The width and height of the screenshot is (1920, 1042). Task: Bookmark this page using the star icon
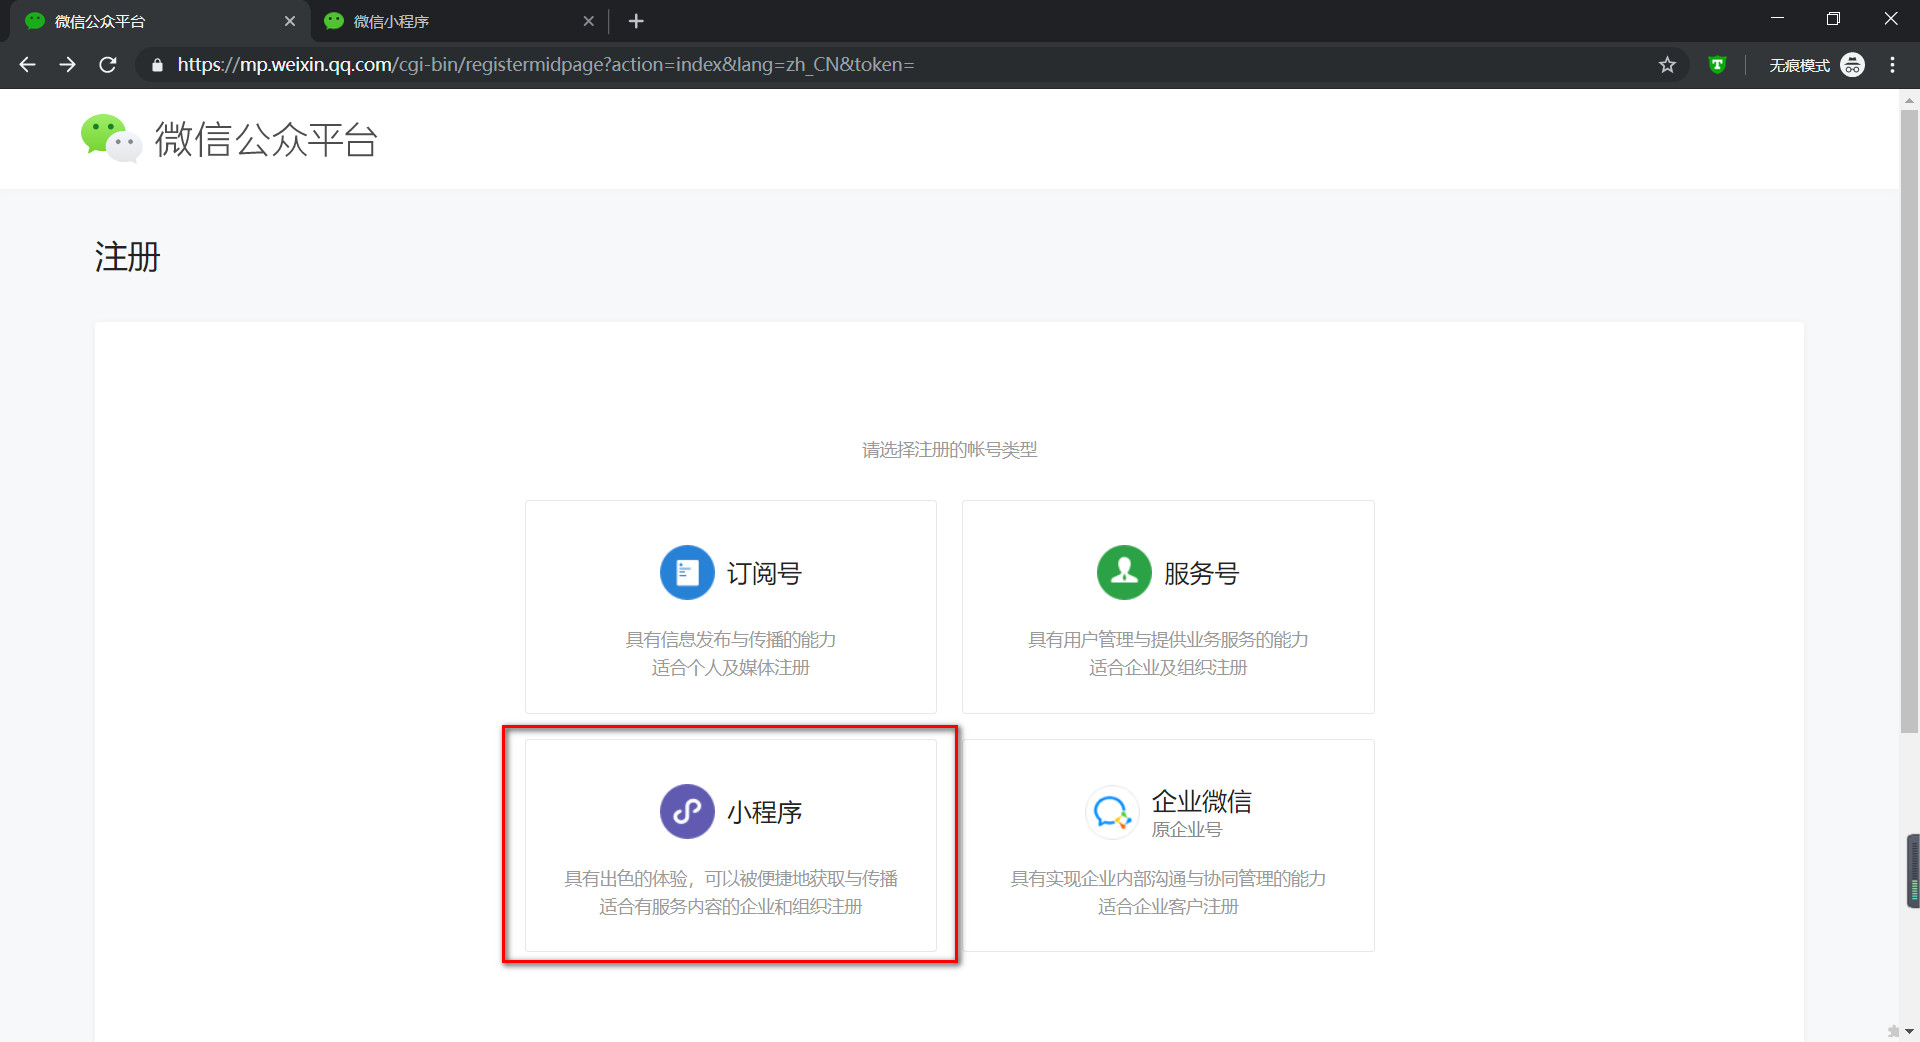coord(1667,64)
